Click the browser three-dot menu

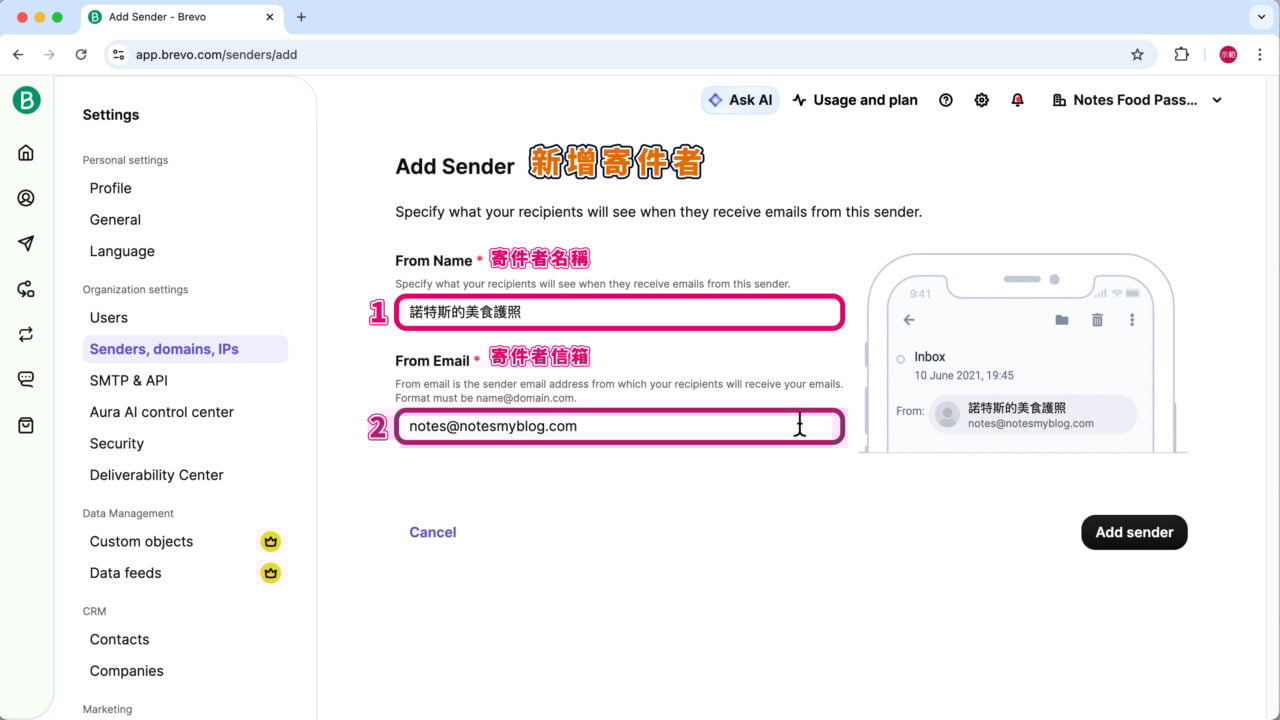(x=1260, y=55)
